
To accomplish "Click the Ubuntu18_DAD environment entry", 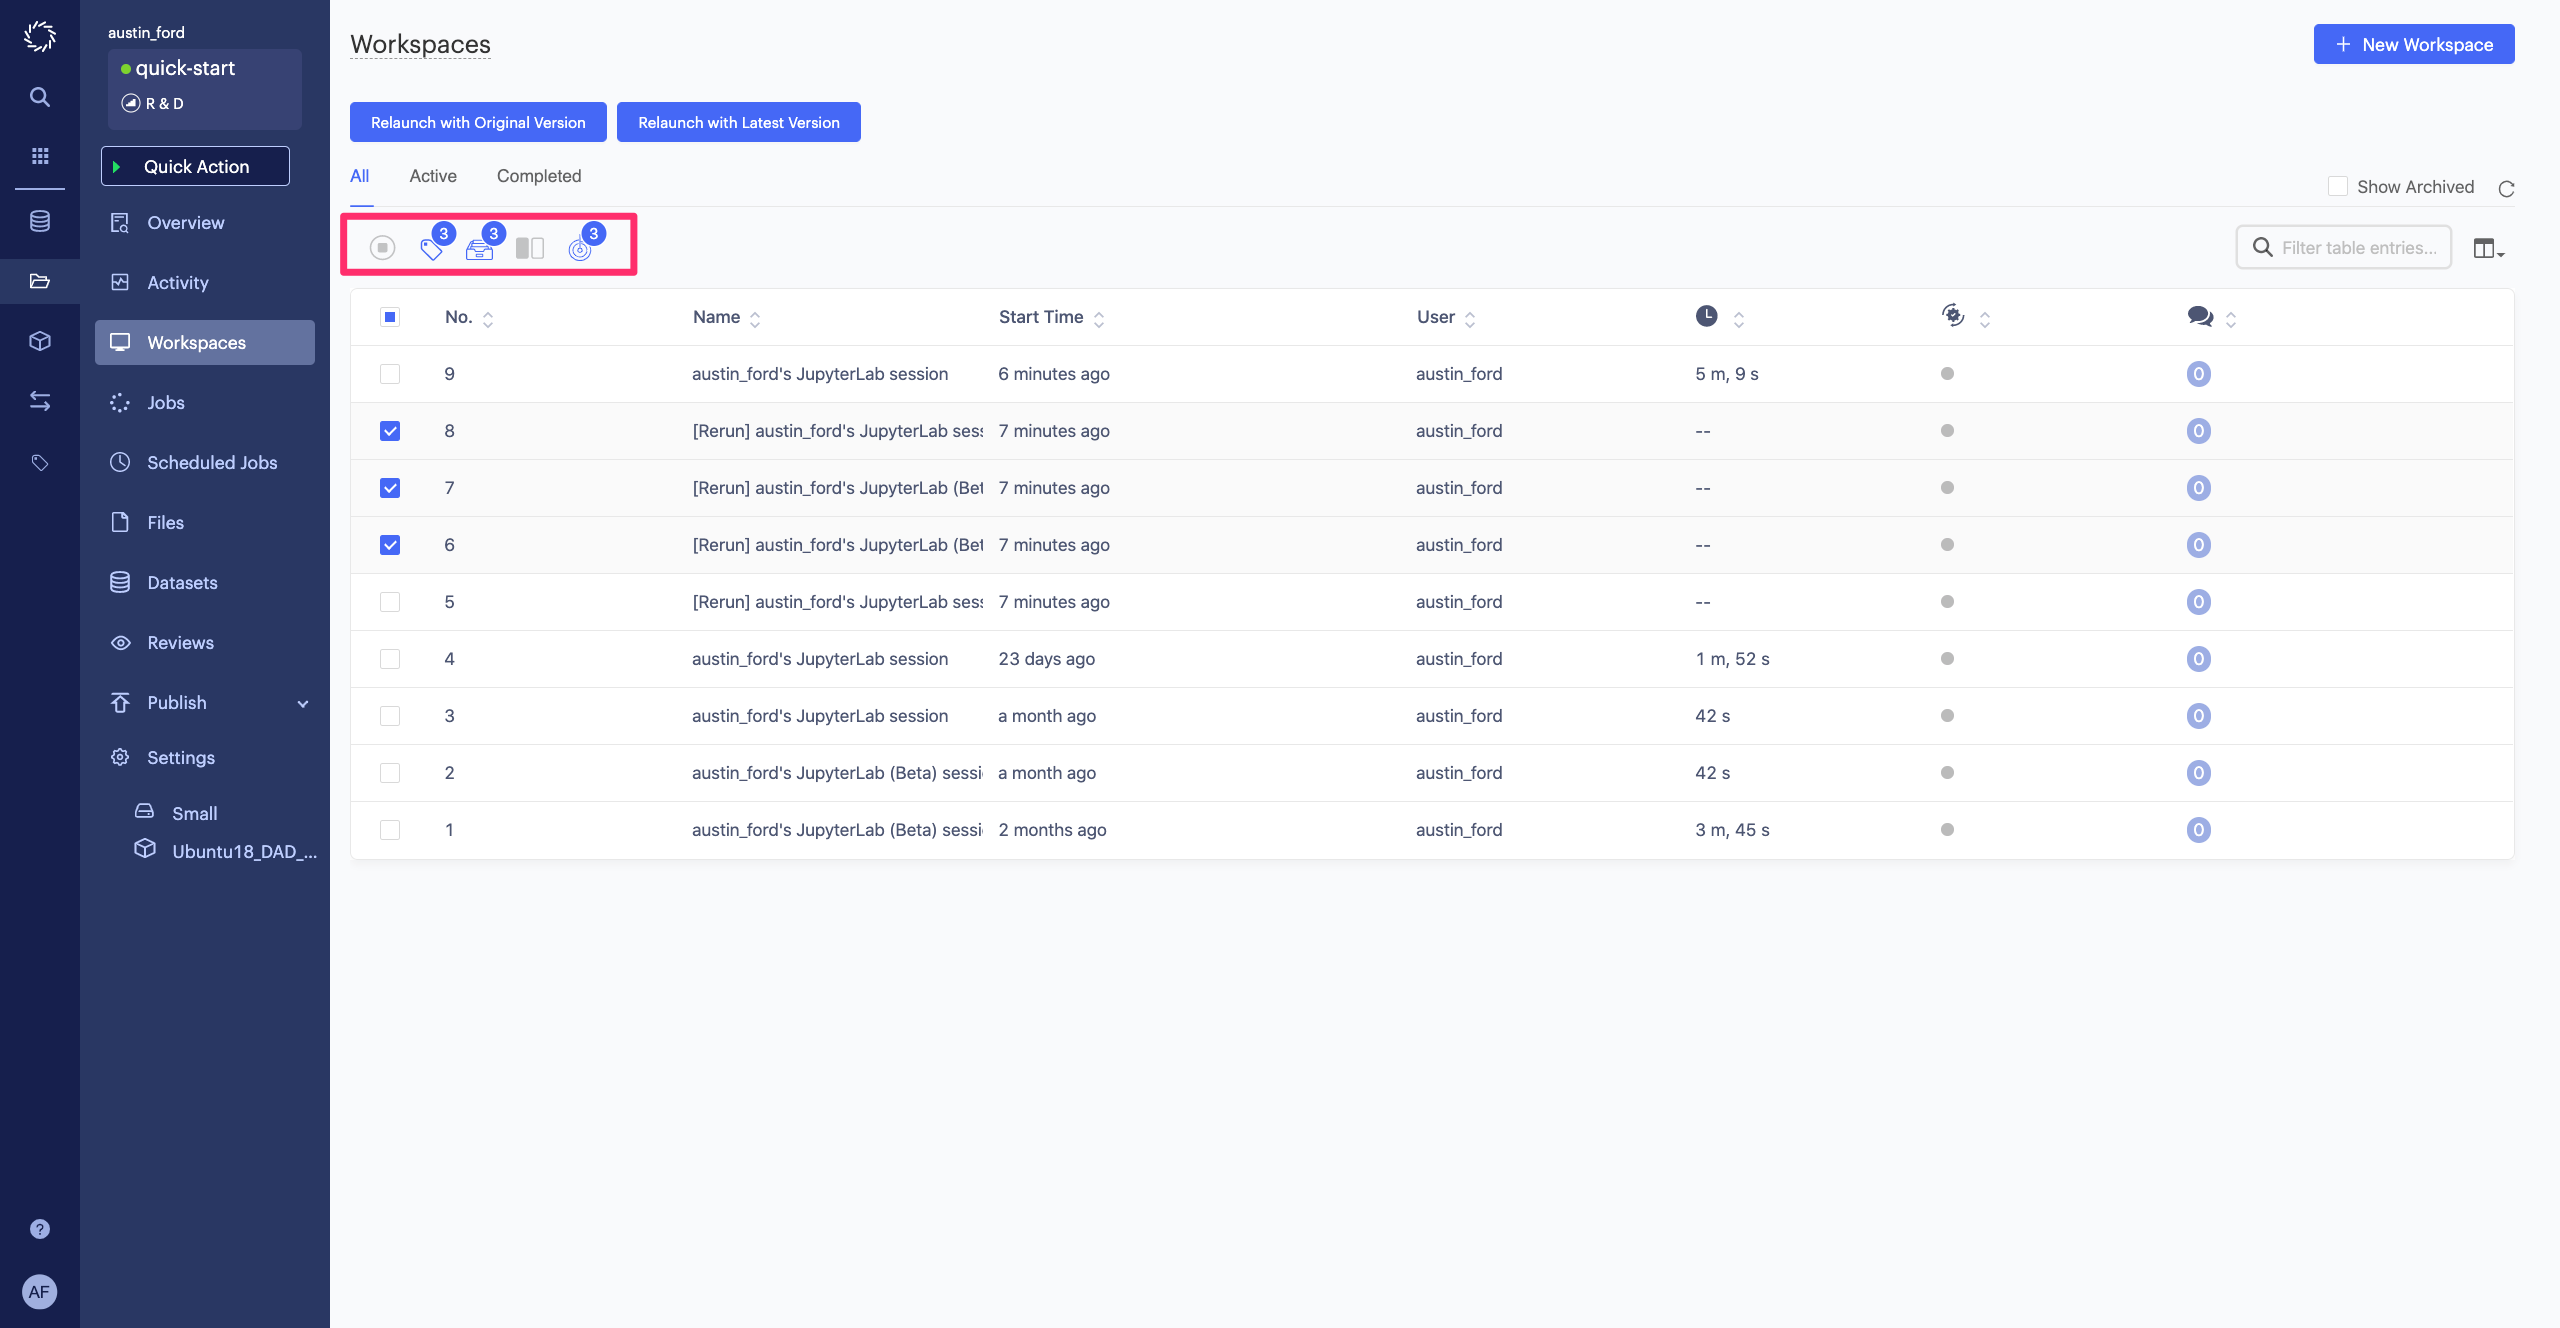I will coord(226,851).
